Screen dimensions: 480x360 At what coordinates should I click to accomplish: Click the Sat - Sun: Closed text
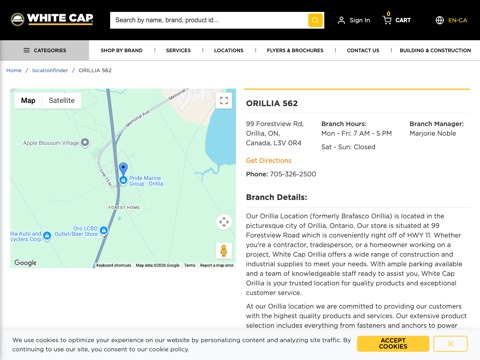348,147
